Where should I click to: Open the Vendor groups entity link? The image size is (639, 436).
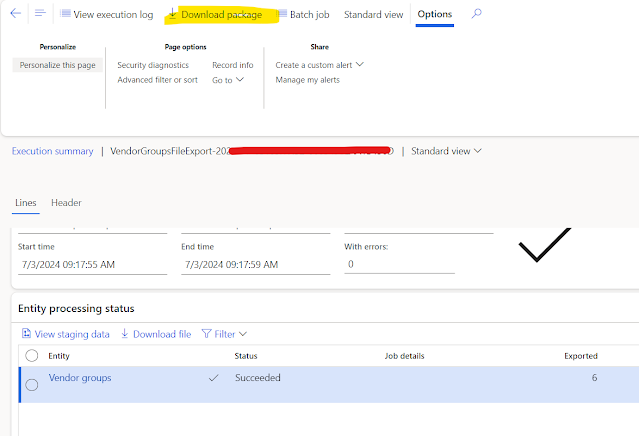click(80, 378)
